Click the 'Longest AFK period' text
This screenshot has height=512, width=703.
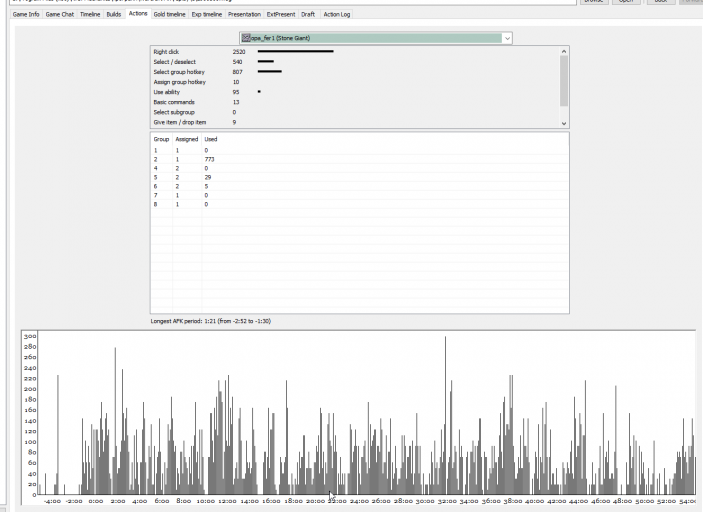211,321
